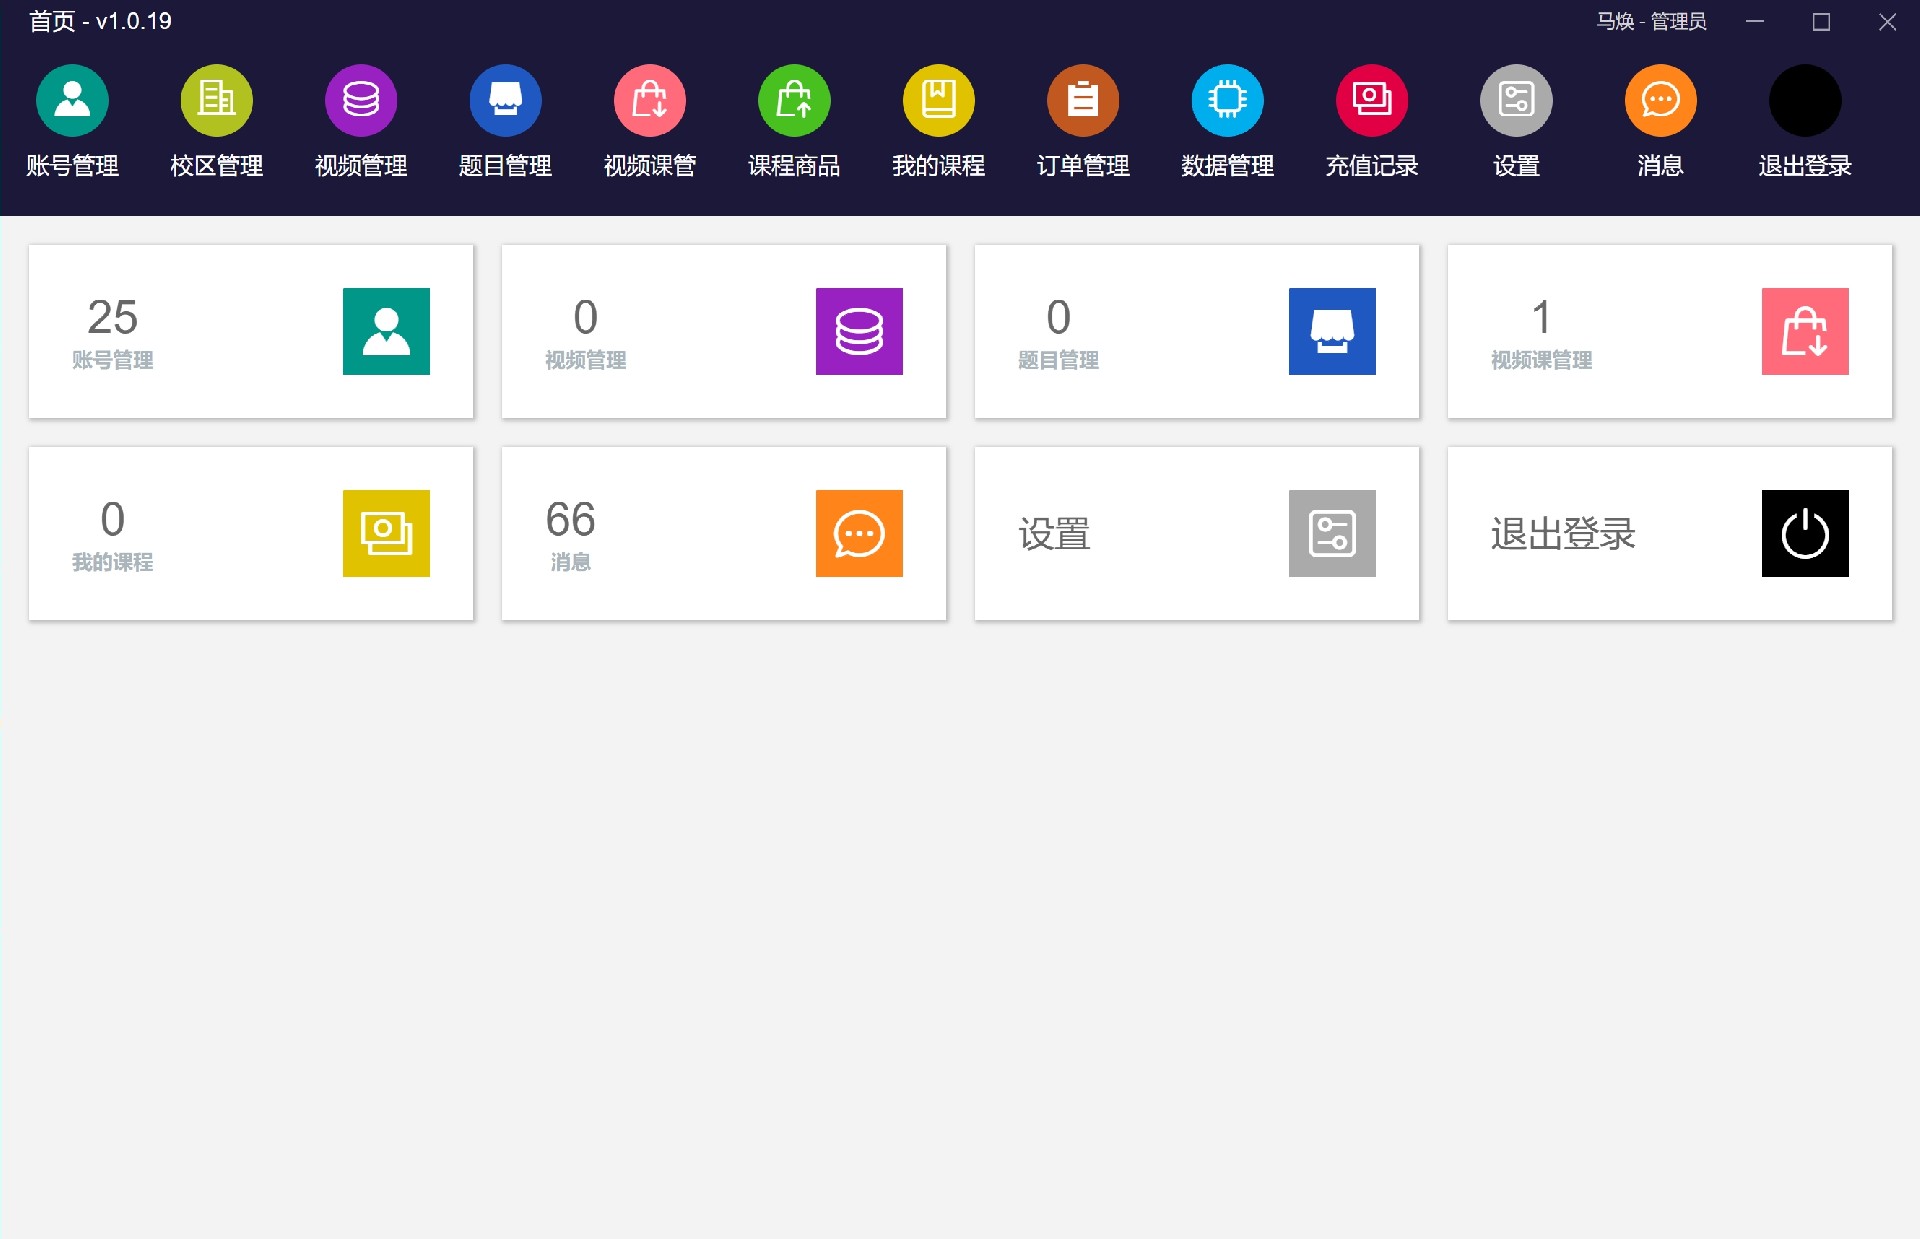Click the 订单管理 label in top navigation
The image size is (1920, 1239).
pos(1083,166)
